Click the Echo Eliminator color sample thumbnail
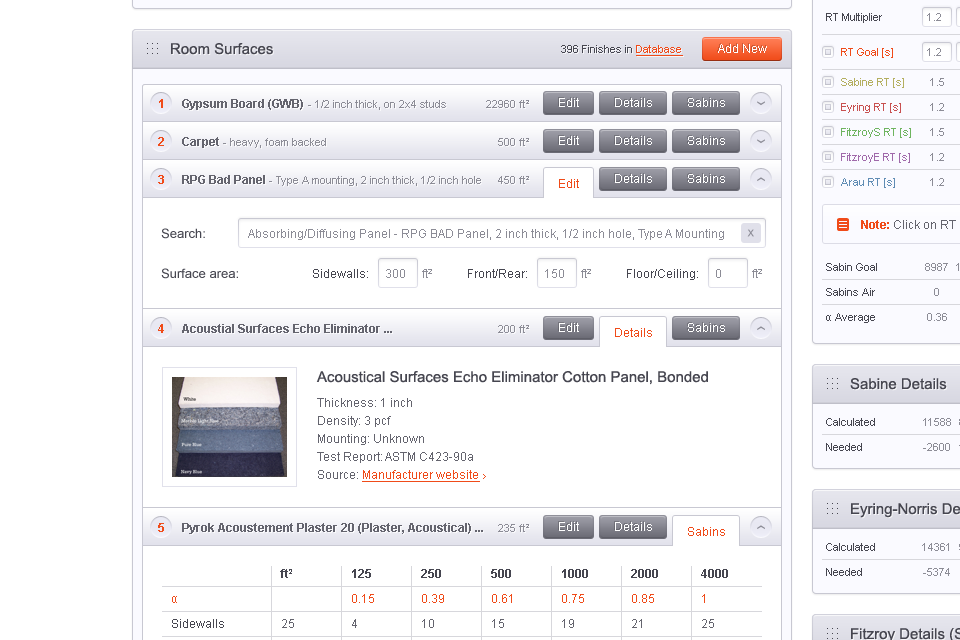This screenshot has width=960, height=640. point(229,426)
